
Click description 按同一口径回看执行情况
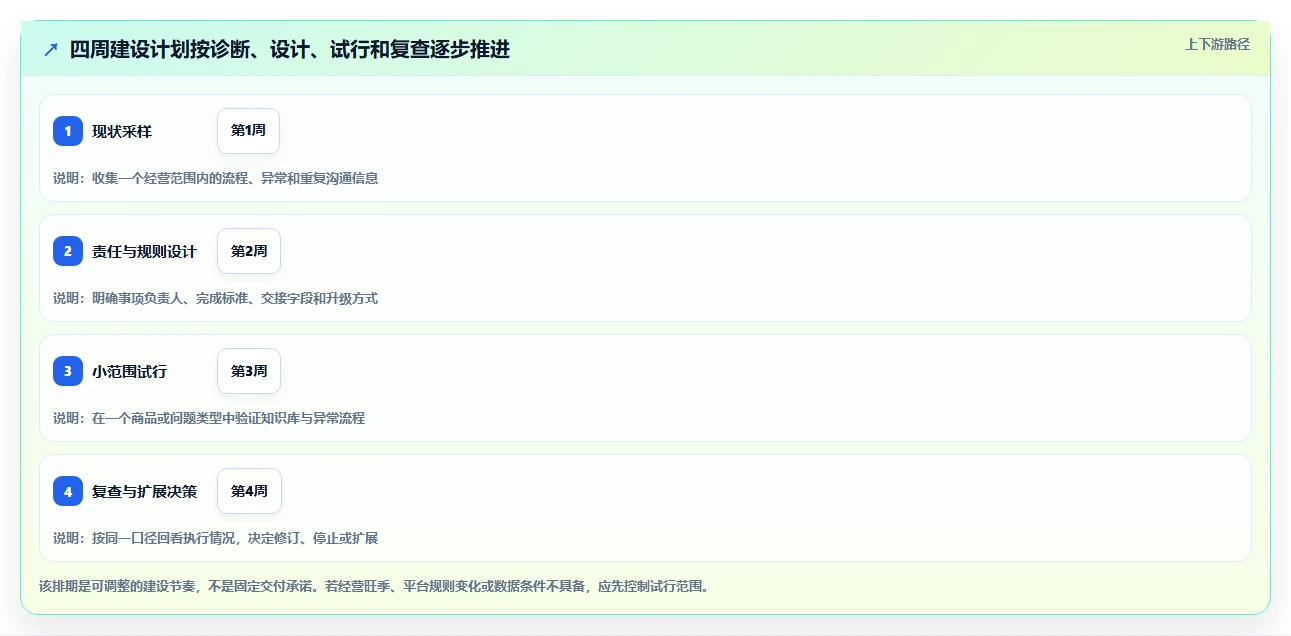click(235, 538)
